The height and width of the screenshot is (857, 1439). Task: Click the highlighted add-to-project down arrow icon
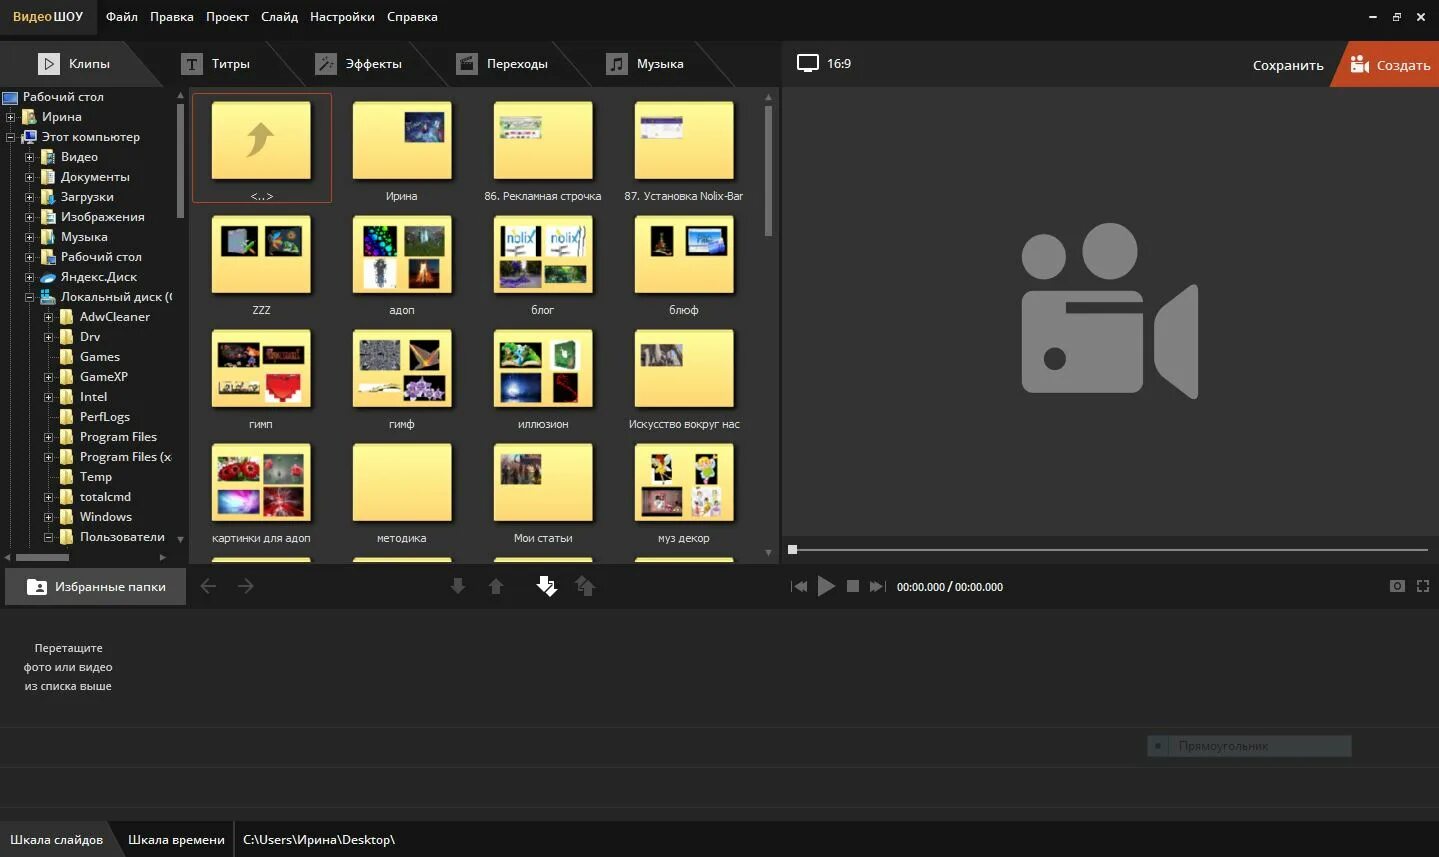546,586
